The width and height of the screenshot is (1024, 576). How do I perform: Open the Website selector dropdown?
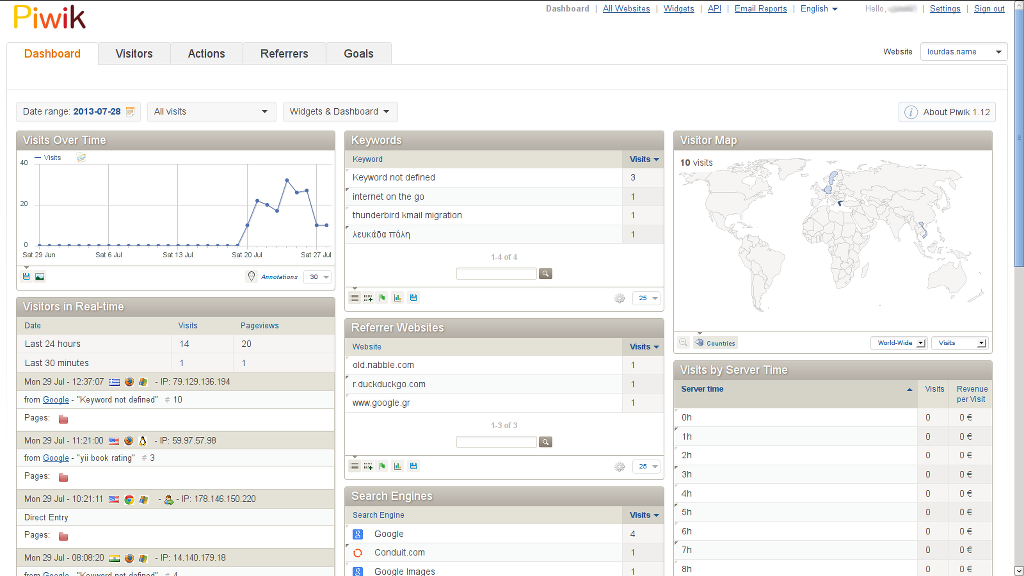click(963, 52)
